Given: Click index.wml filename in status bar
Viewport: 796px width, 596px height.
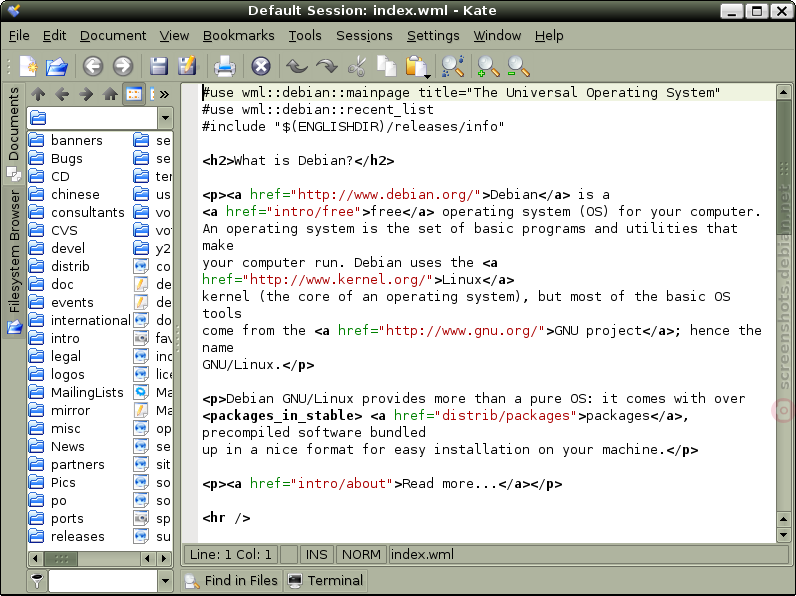Looking at the screenshot, I should [422, 554].
